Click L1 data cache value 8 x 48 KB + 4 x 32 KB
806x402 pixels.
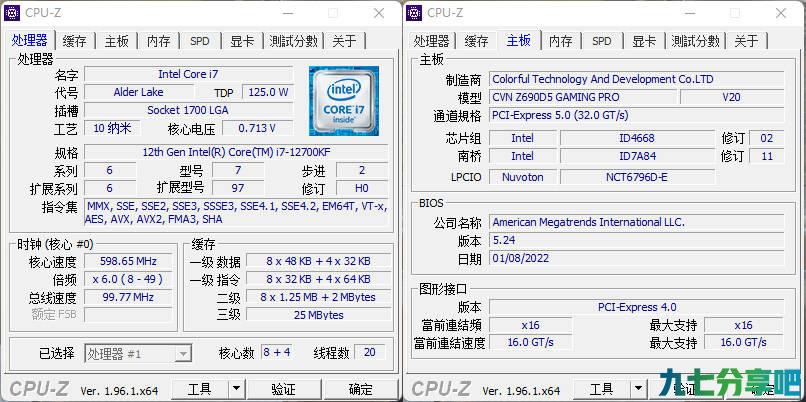[318, 261]
